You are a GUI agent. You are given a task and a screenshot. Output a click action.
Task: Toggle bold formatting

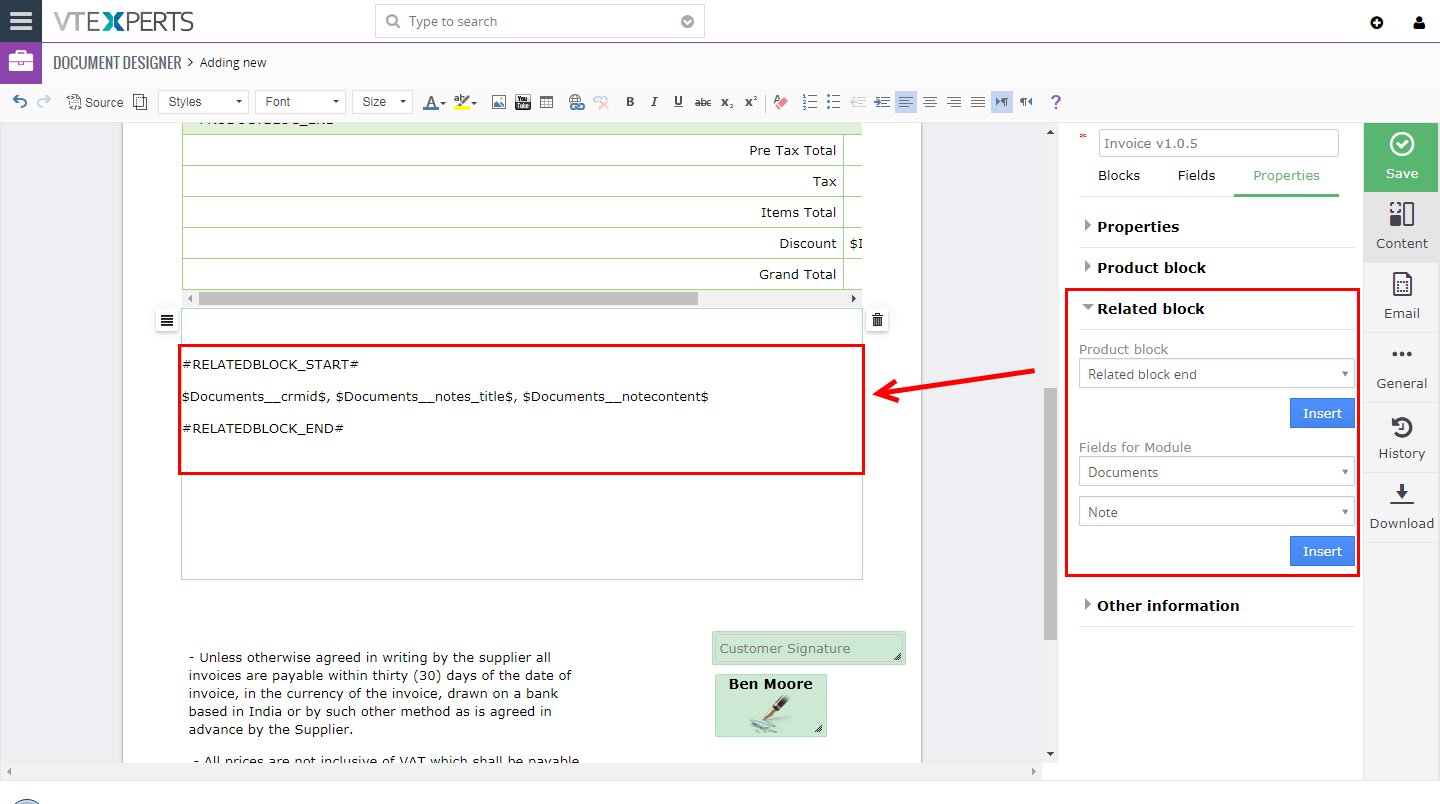pyautogui.click(x=630, y=101)
